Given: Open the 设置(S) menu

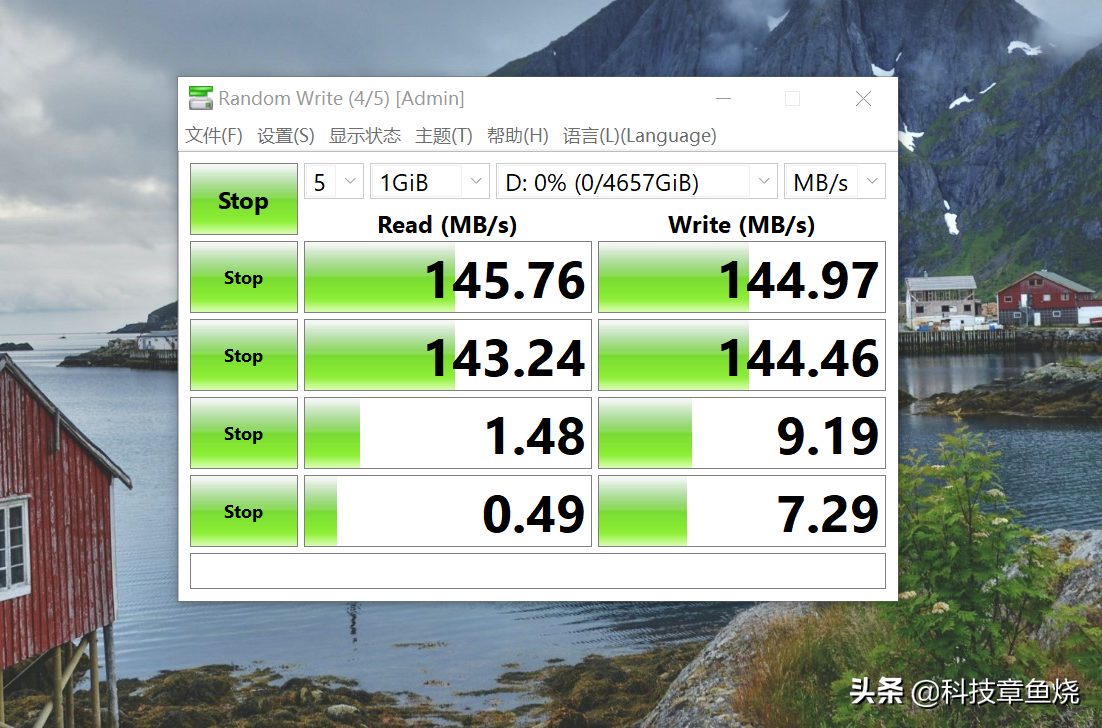Looking at the screenshot, I should point(285,136).
